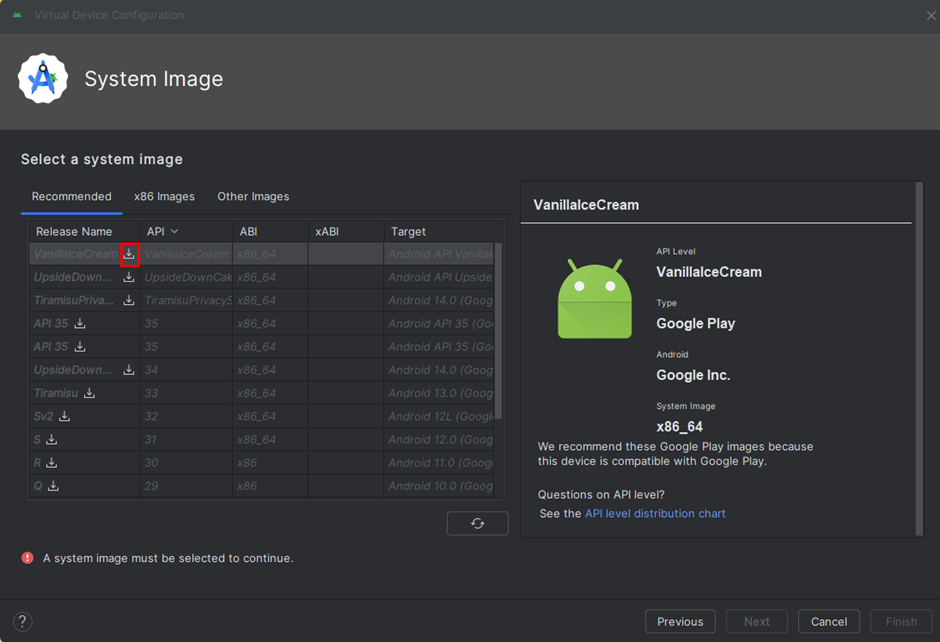This screenshot has height=642, width=940.
Task: Select the TiramisuPriva... release name cell
Action: tap(84, 300)
